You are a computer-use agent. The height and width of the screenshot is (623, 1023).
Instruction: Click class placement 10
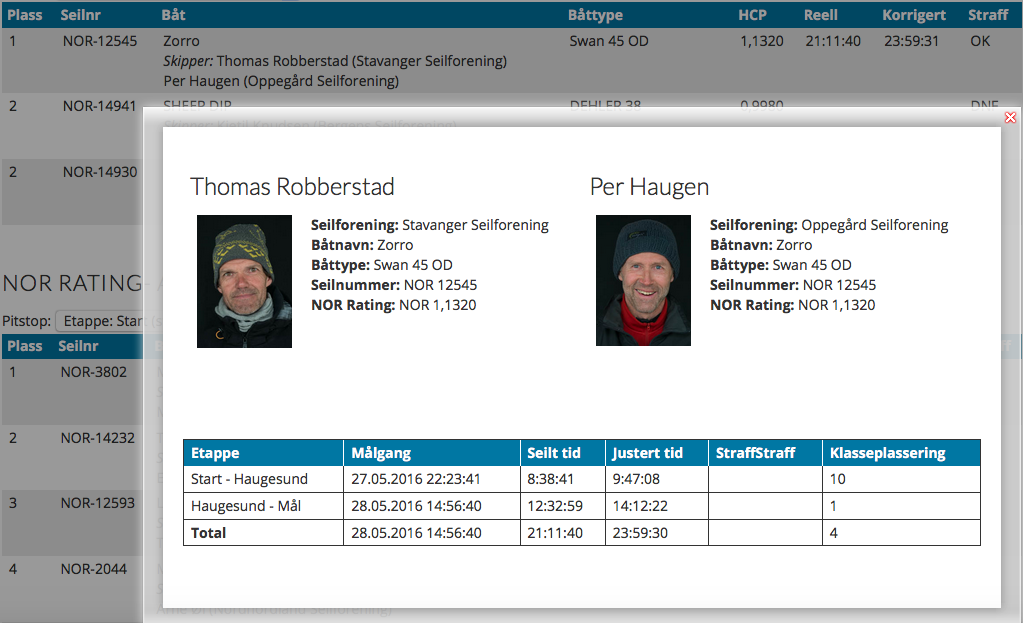click(838, 479)
